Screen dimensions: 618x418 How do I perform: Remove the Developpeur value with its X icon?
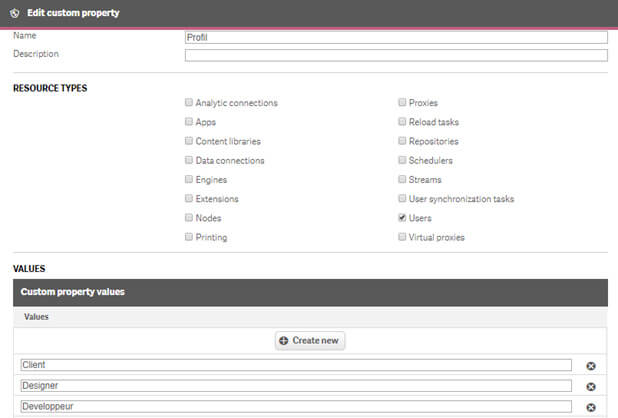[590, 407]
